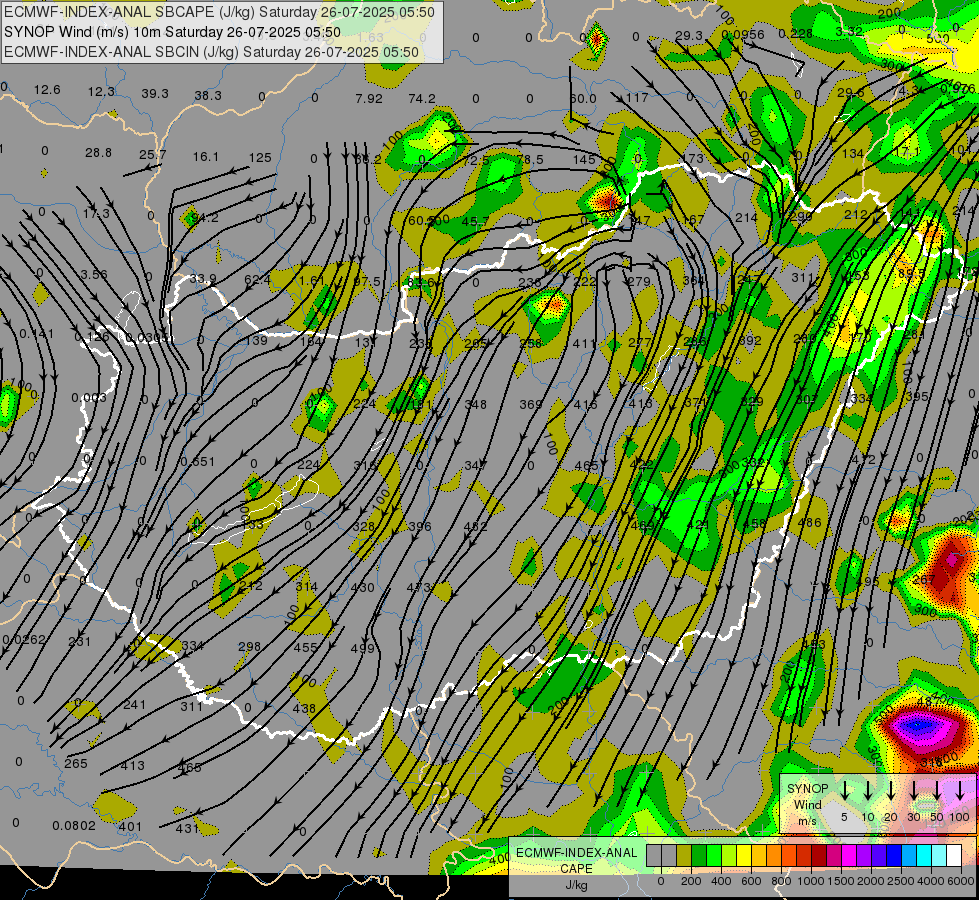
Task: Click the SYNOP label in wind legend
Action: pyautogui.click(x=807, y=788)
